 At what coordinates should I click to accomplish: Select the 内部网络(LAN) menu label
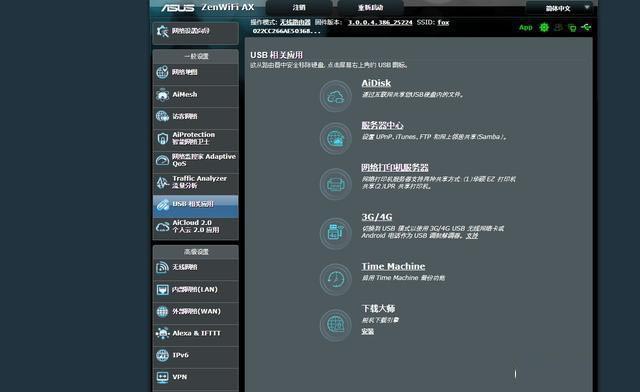tap(195, 290)
